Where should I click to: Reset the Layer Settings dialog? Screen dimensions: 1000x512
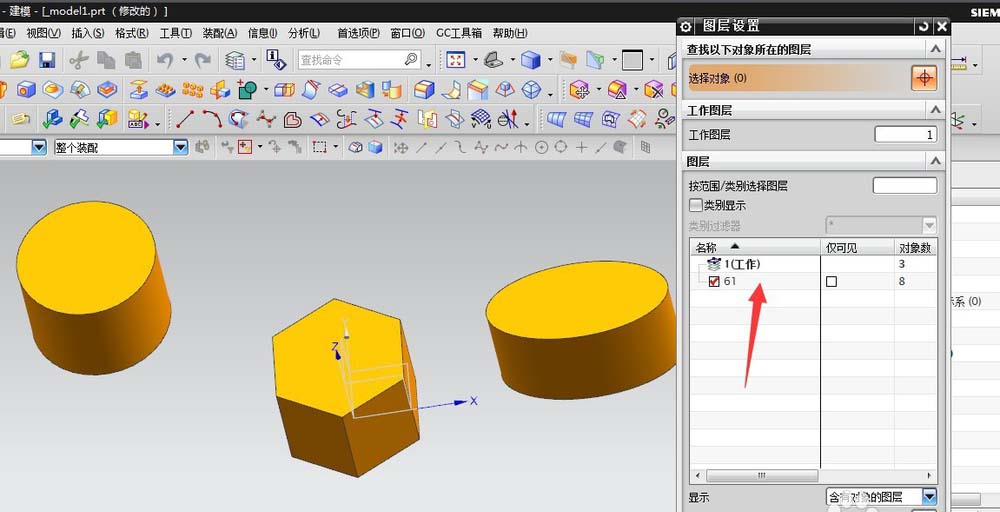923,26
